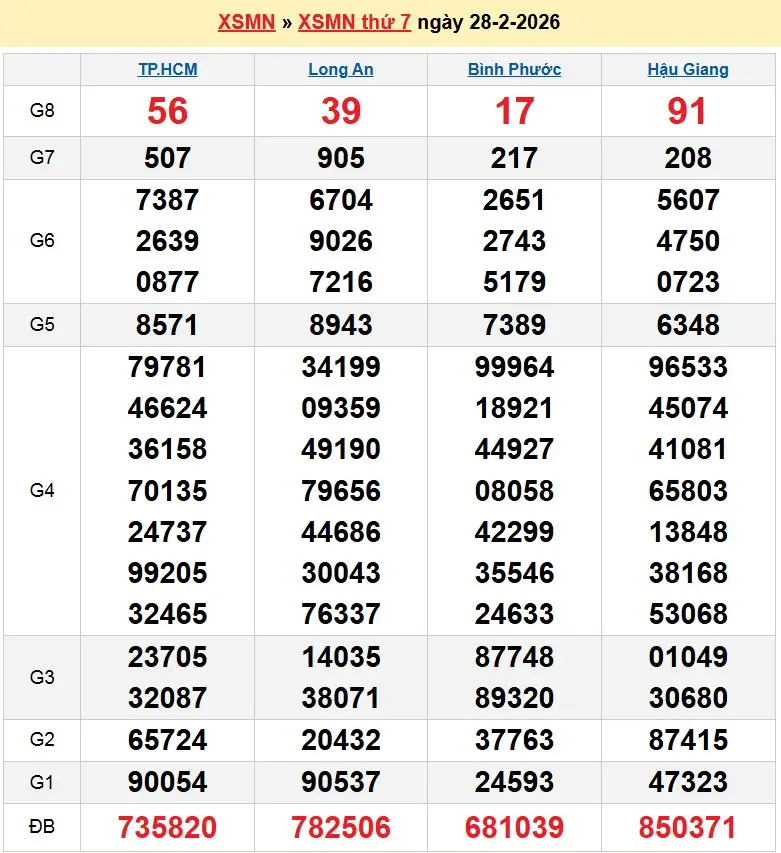
Task: Open the Long An column header link
Action: [341, 69]
